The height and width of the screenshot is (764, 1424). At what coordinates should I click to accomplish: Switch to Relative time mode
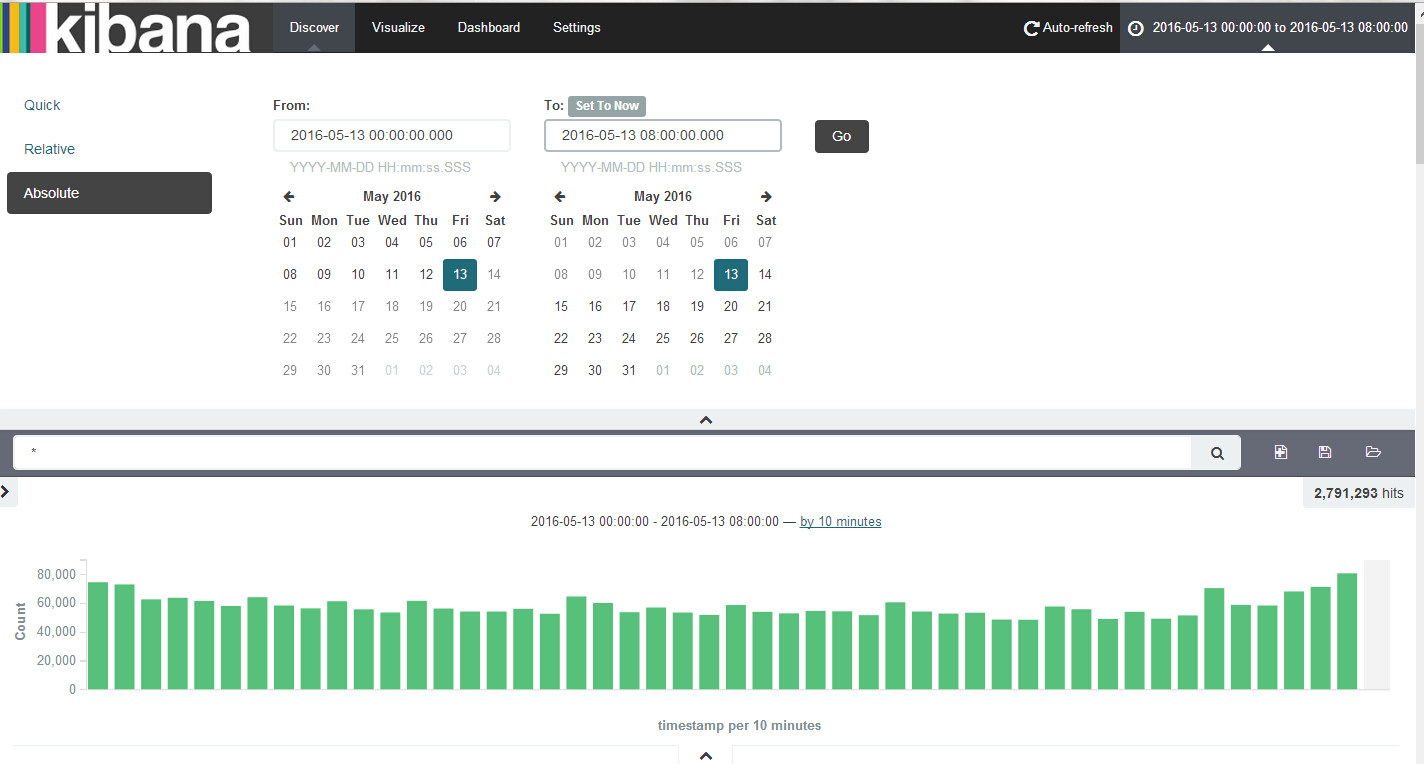50,149
